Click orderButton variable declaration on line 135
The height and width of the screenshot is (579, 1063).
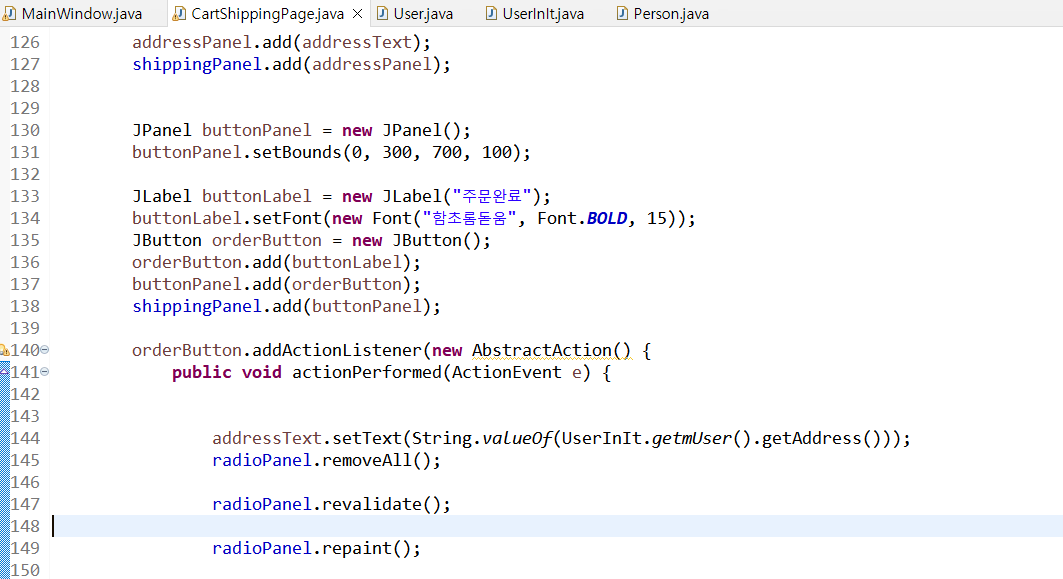click(266, 240)
